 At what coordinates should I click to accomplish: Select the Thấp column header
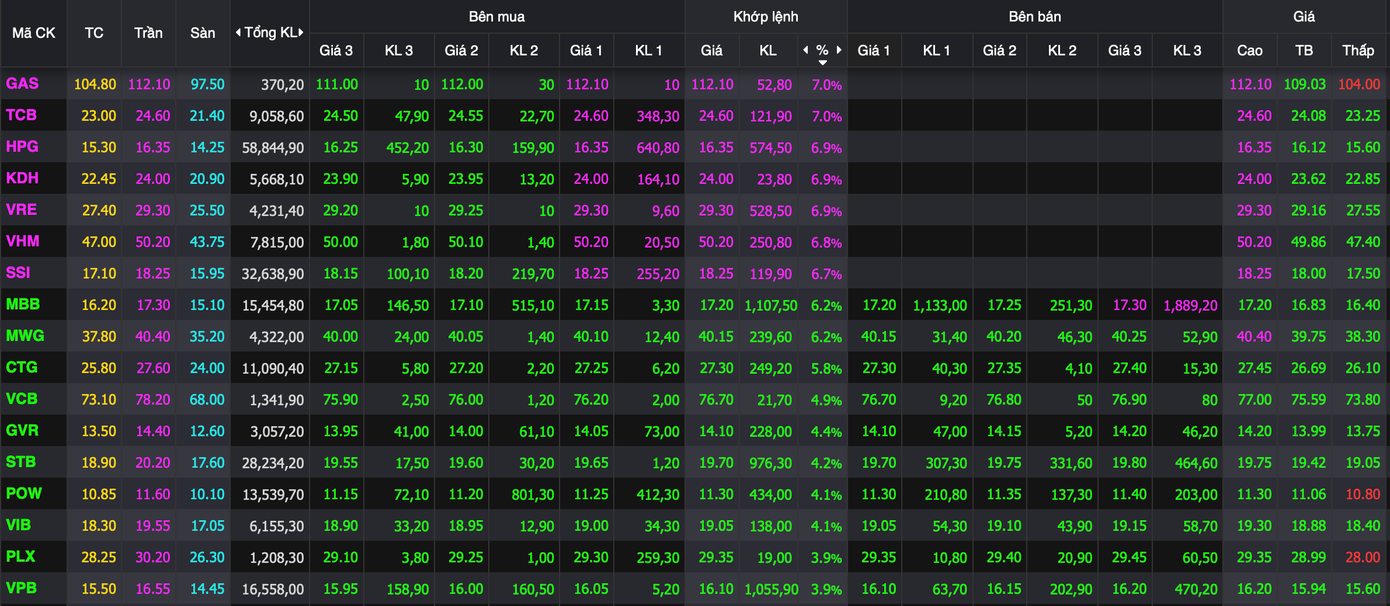(1358, 50)
